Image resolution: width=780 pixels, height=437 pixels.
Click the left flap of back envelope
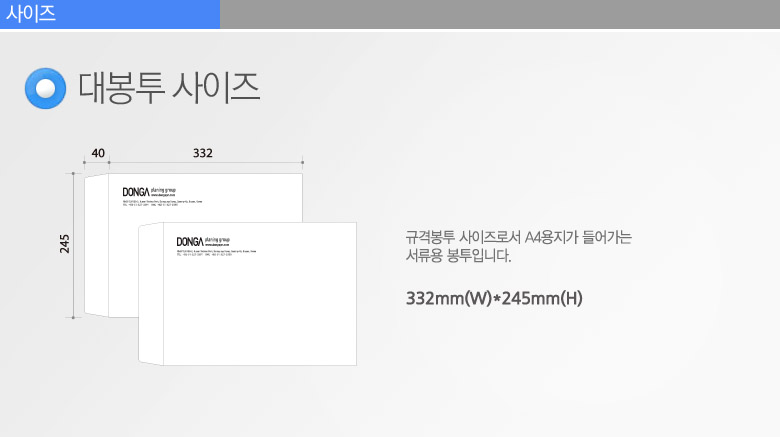coord(96,245)
